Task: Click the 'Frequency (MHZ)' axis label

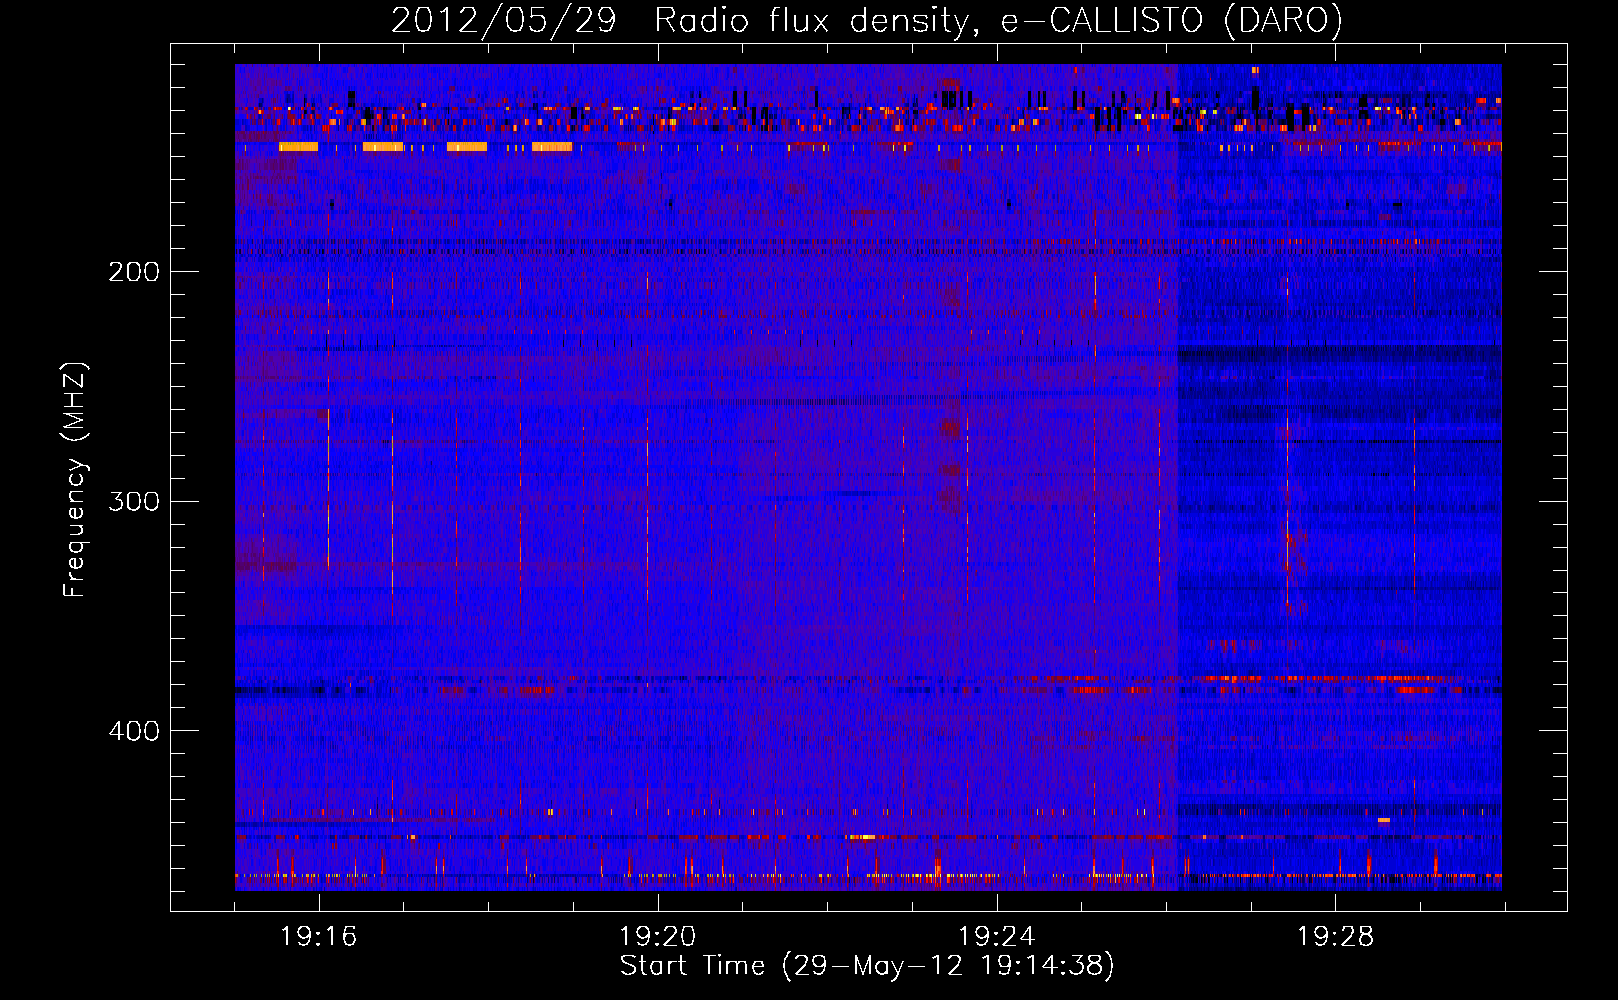Action: 75,480
